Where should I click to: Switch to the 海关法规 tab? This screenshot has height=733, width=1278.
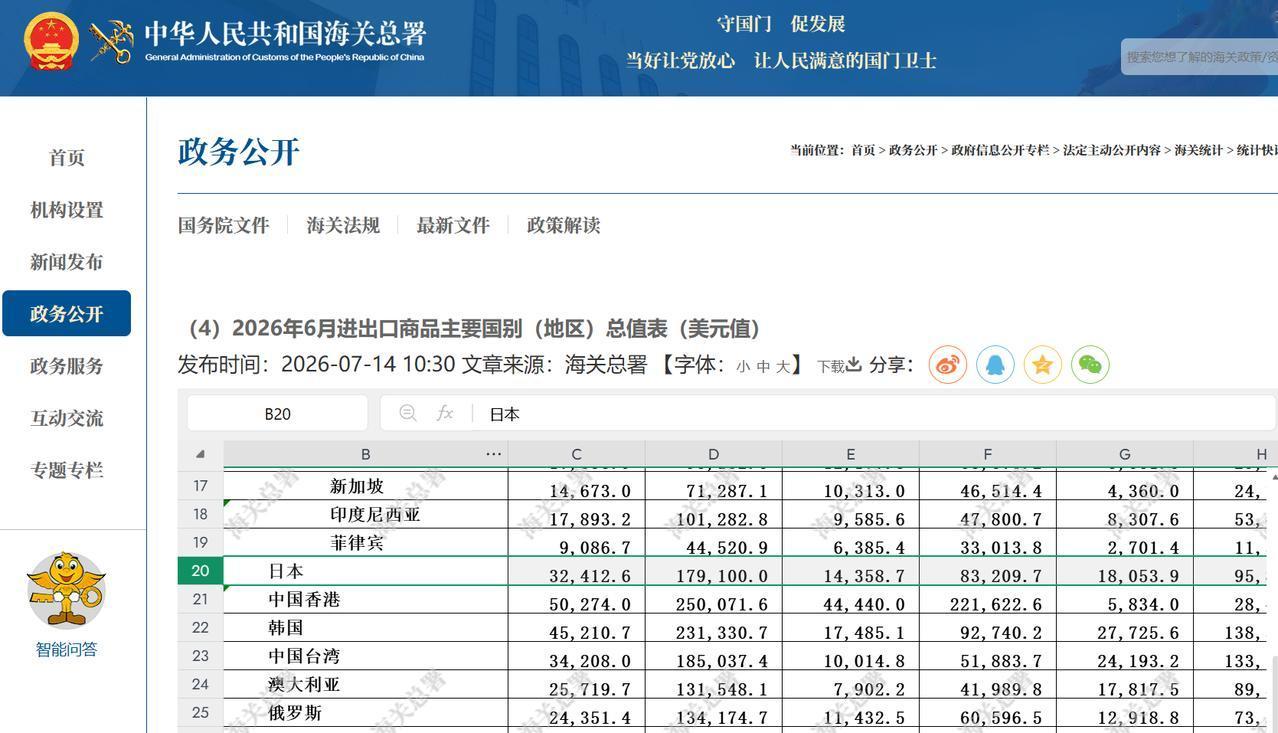click(343, 225)
